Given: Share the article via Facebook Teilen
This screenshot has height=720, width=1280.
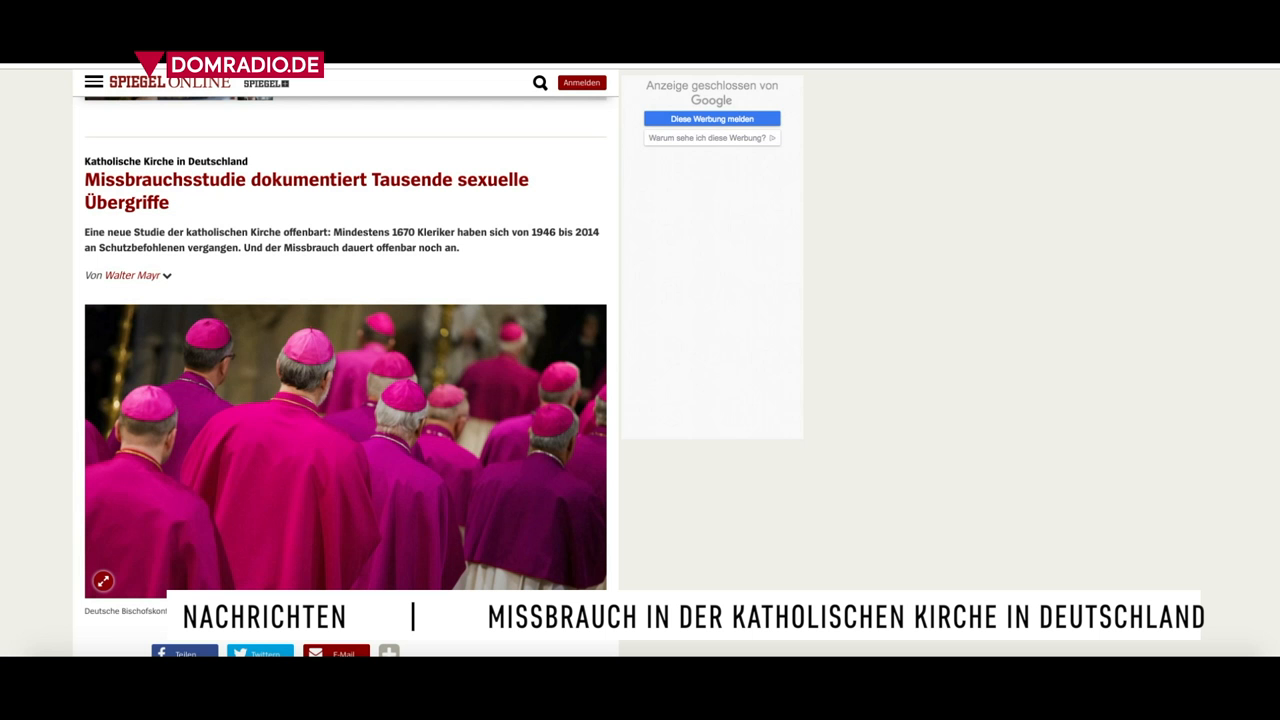Looking at the screenshot, I should pos(185,652).
